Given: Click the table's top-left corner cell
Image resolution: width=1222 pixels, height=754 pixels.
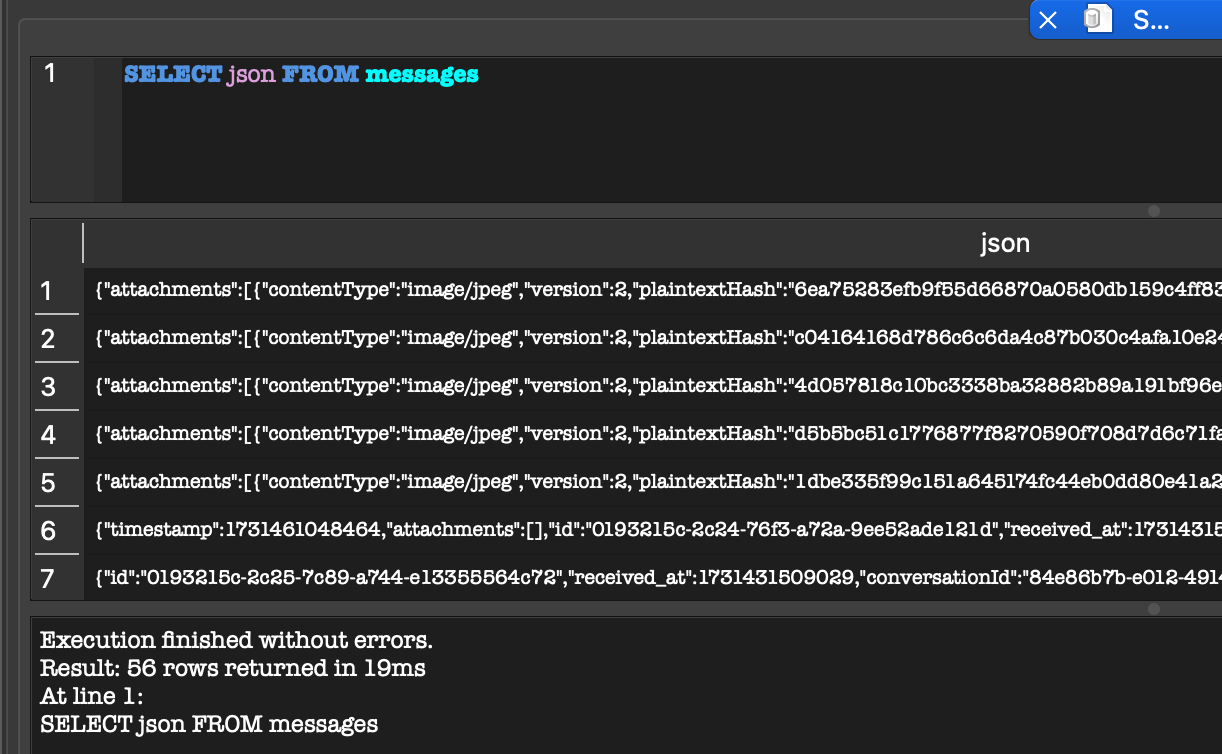Looking at the screenshot, I should pos(57,243).
